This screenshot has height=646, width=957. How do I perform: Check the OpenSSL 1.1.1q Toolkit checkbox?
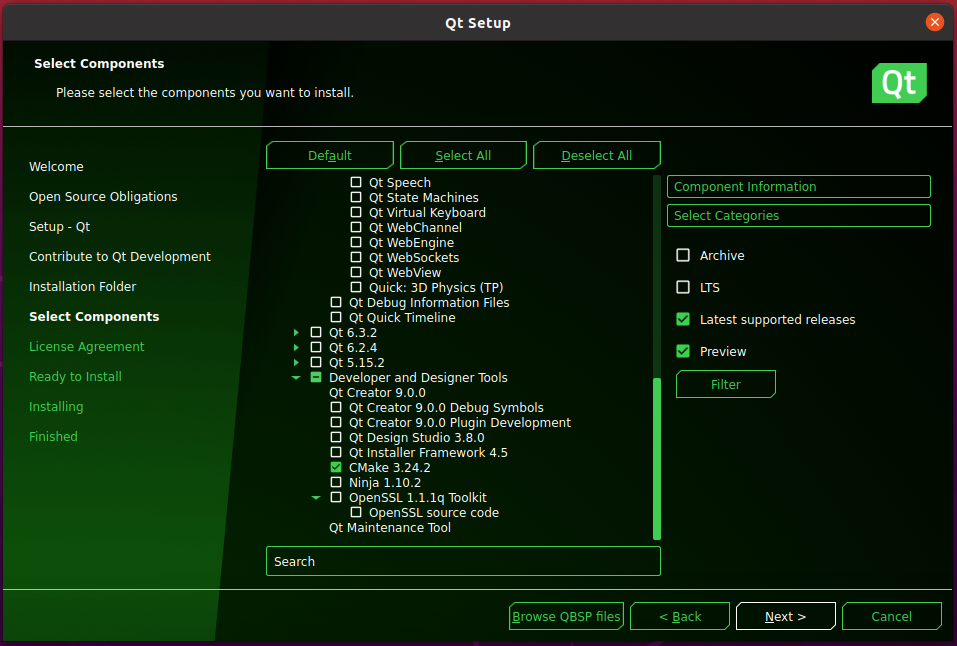[x=336, y=498]
